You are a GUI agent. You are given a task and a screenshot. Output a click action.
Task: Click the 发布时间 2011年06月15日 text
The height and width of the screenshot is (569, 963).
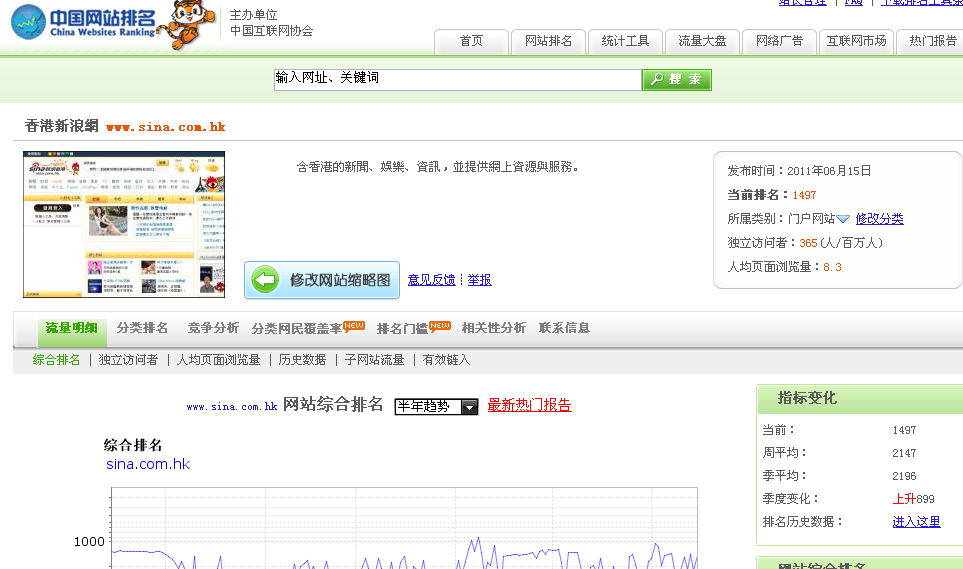click(x=799, y=171)
